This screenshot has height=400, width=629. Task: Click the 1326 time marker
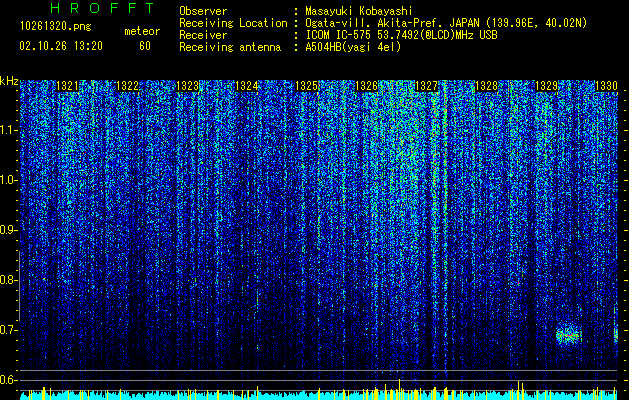click(x=367, y=86)
